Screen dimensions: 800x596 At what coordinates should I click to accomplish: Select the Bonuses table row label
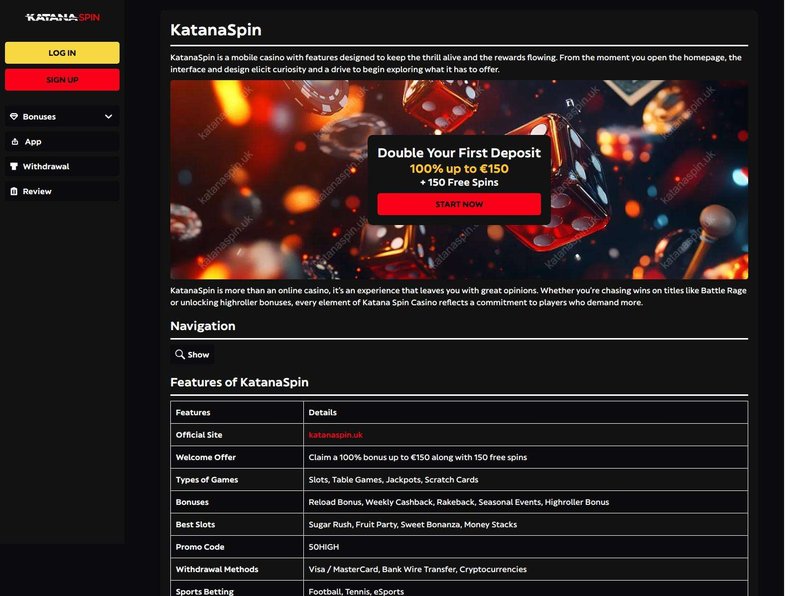click(192, 502)
